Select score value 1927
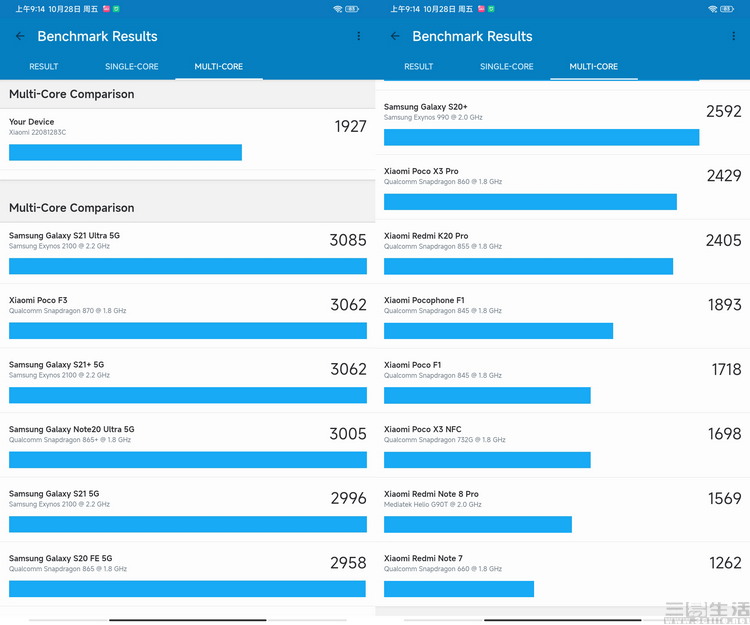The width and height of the screenshot is (750, 625). 351,127
